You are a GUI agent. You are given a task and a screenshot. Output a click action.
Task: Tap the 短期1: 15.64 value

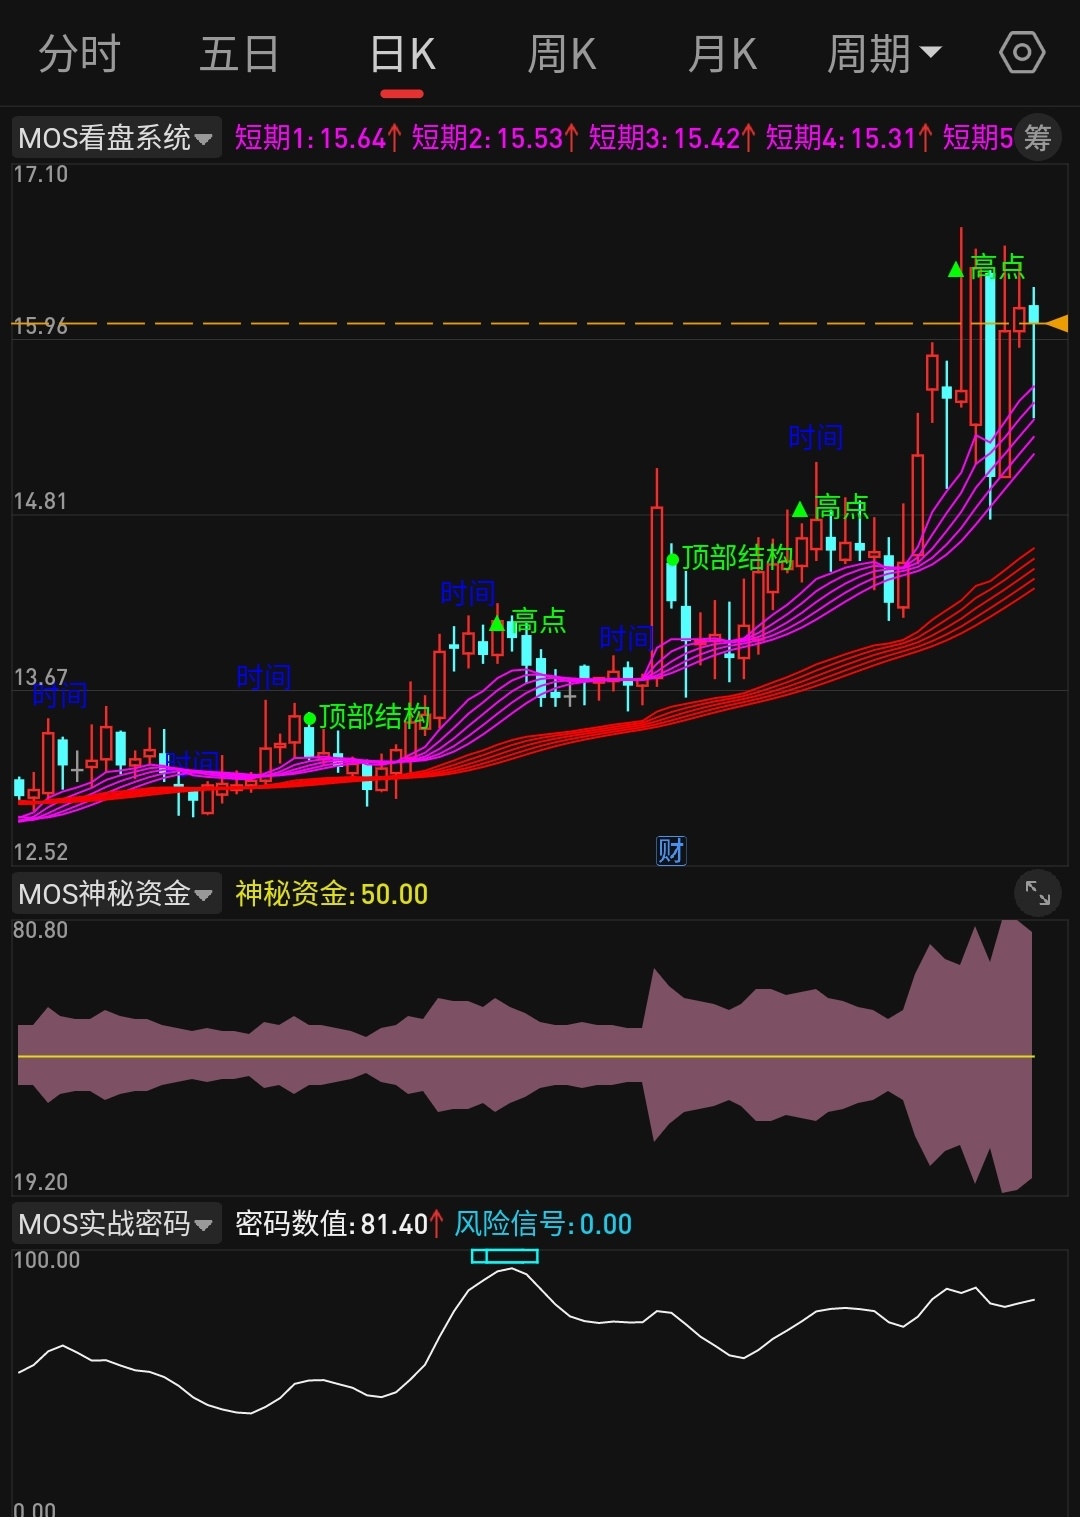click(318, 138)
